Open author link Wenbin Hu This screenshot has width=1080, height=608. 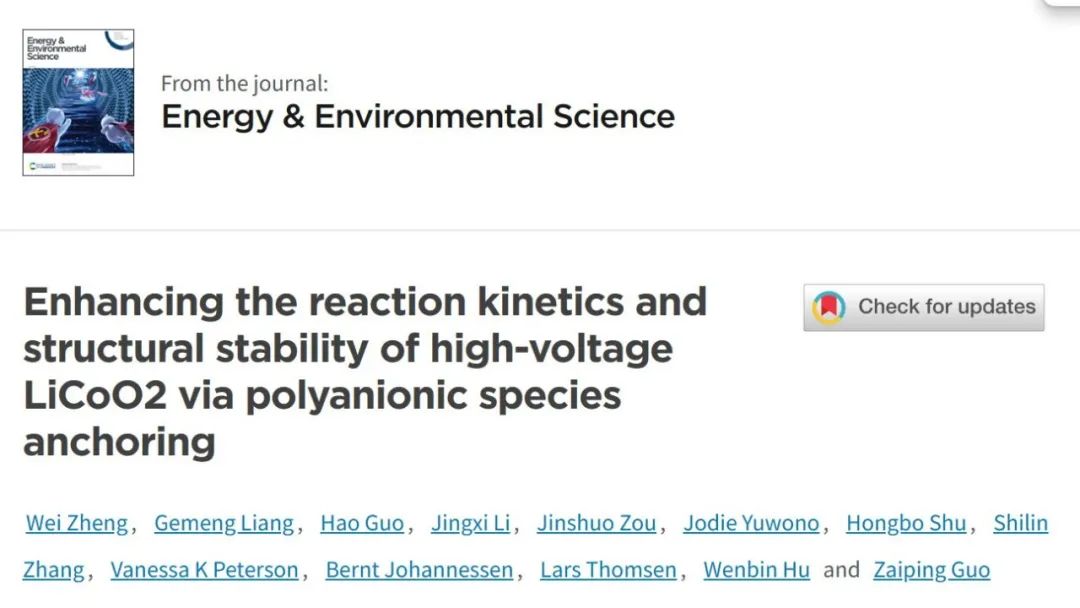pos(756,570)
